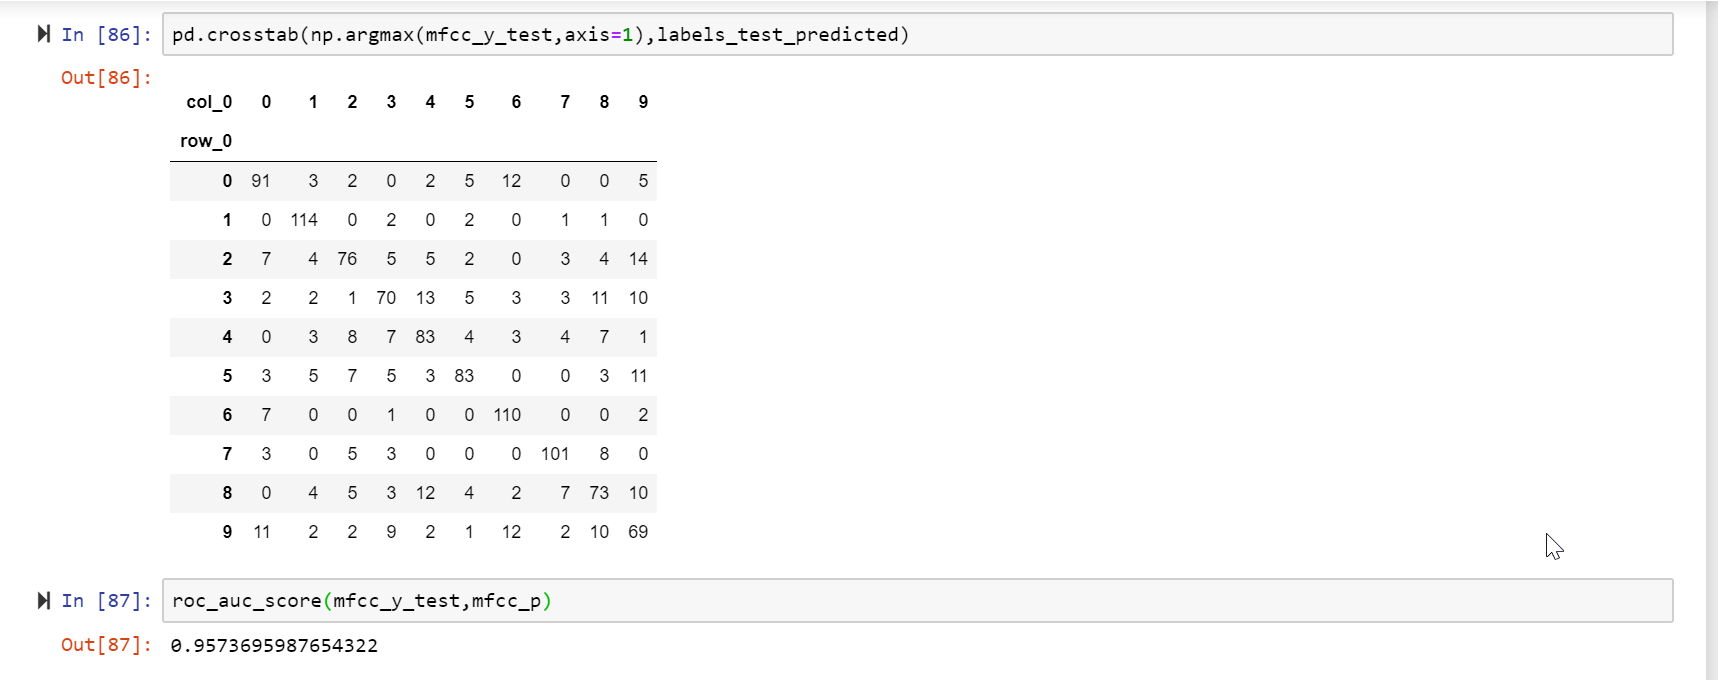1718x680 pixels.
Task: Click column header 9 in the crosstab
Action: point(641,101)
